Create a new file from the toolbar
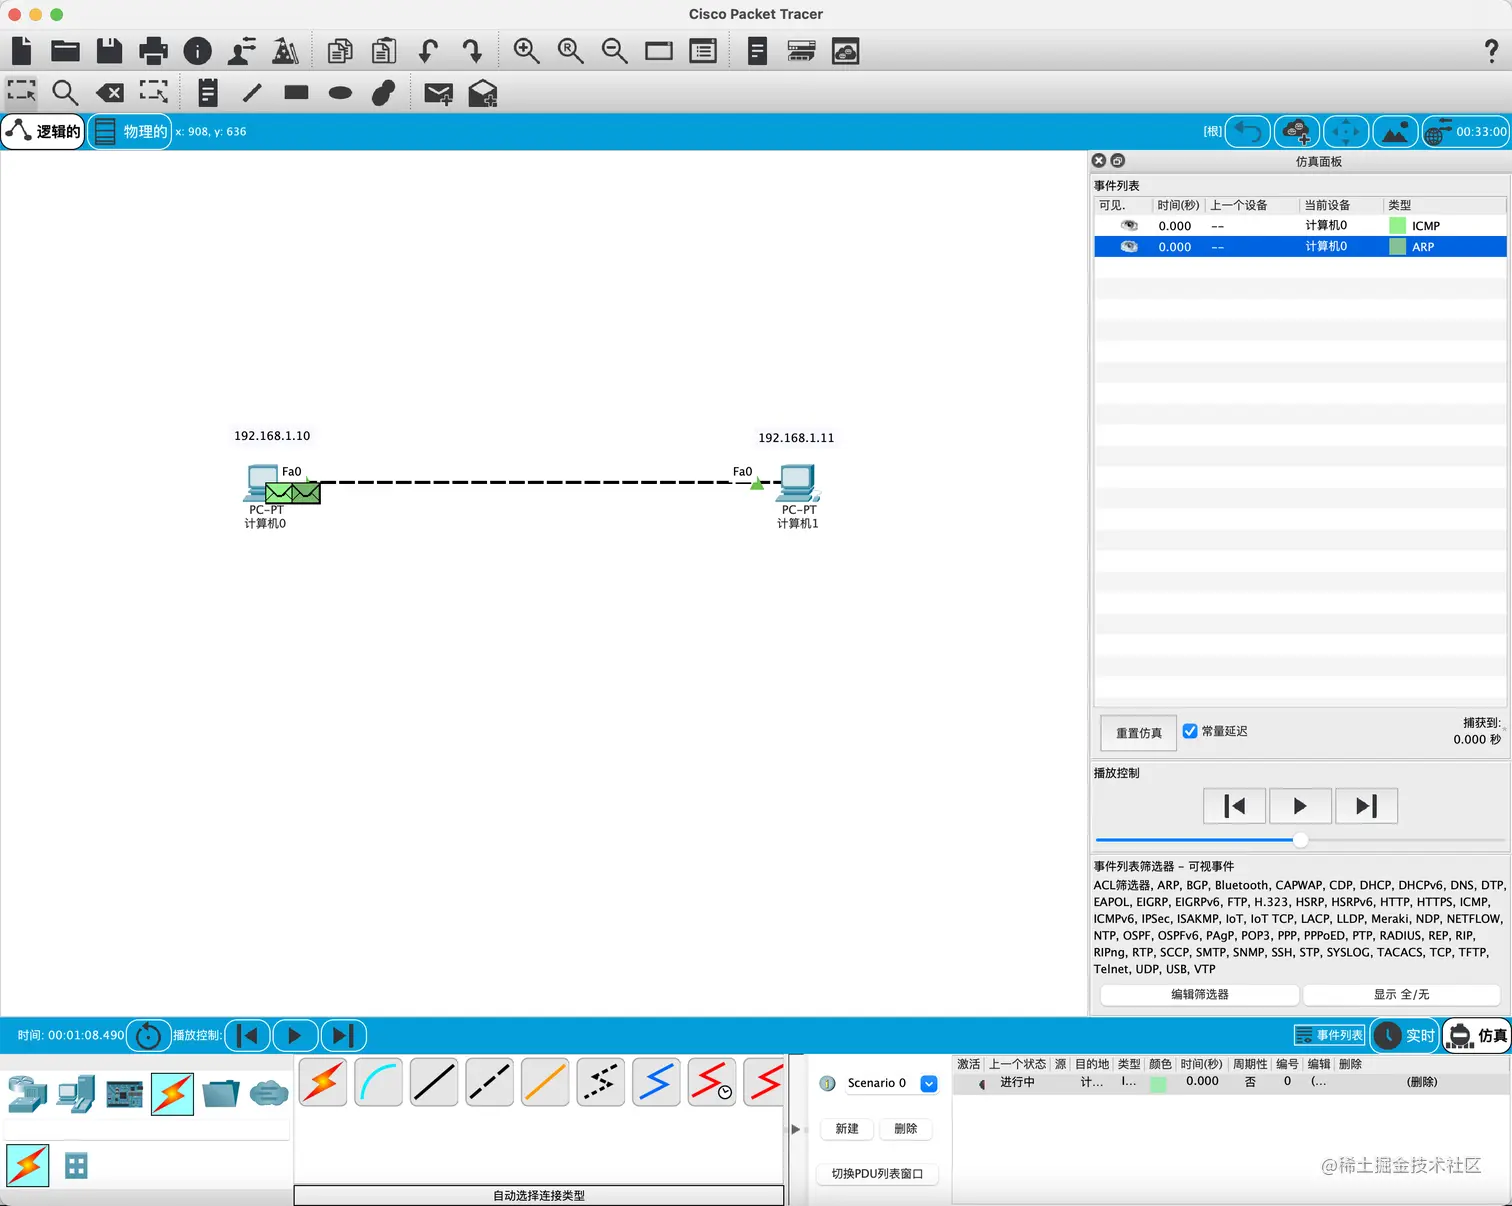The image size is (1512, 1206). (22, 51)
